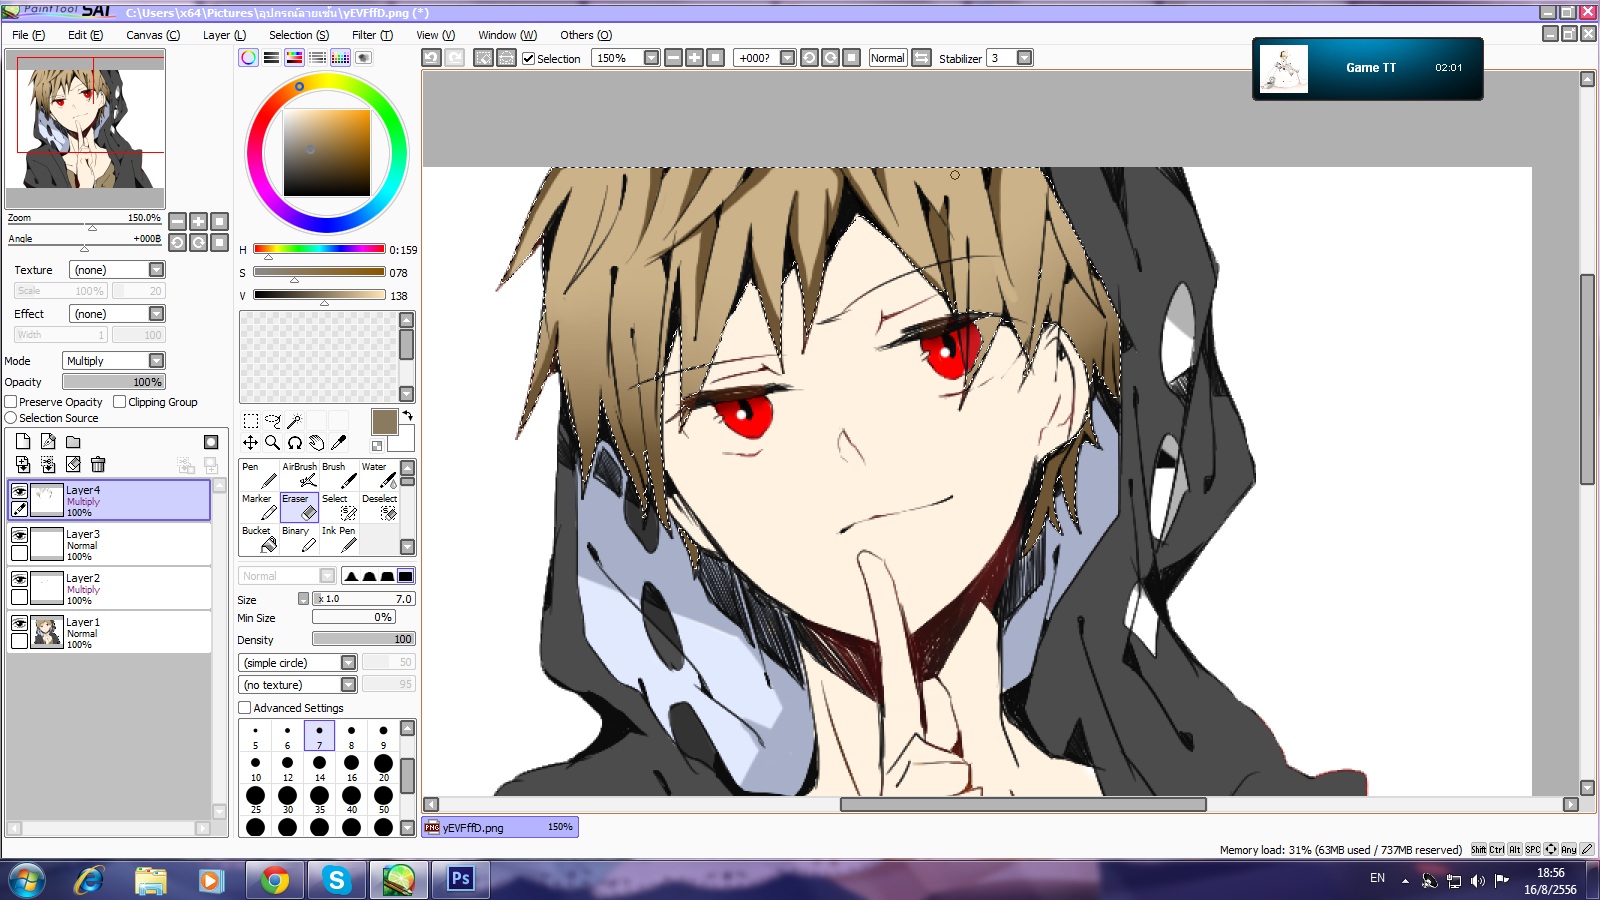Enable Advanced Settings checkbox
The height and width of the screenshot is (900, 1600).
(245, 708)
